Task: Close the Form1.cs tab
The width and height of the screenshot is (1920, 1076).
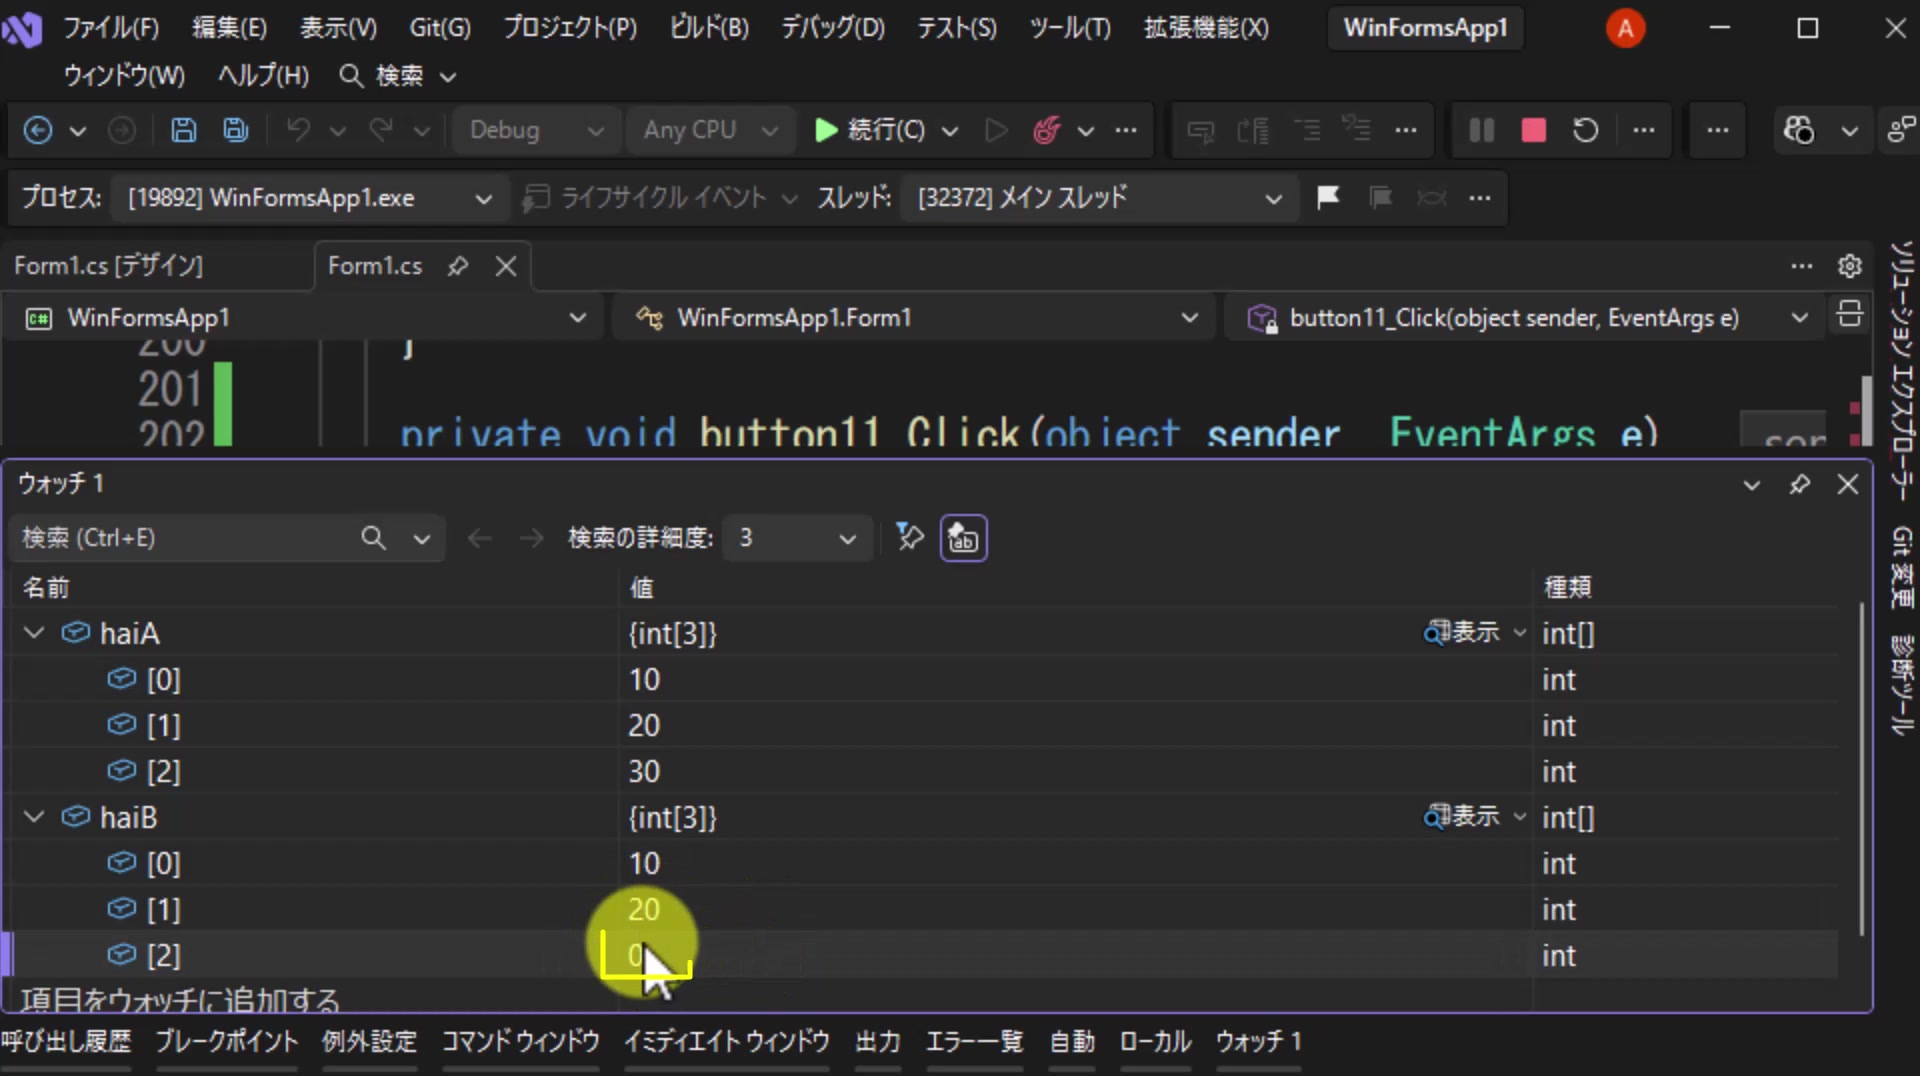Action: tap(506, 266)
